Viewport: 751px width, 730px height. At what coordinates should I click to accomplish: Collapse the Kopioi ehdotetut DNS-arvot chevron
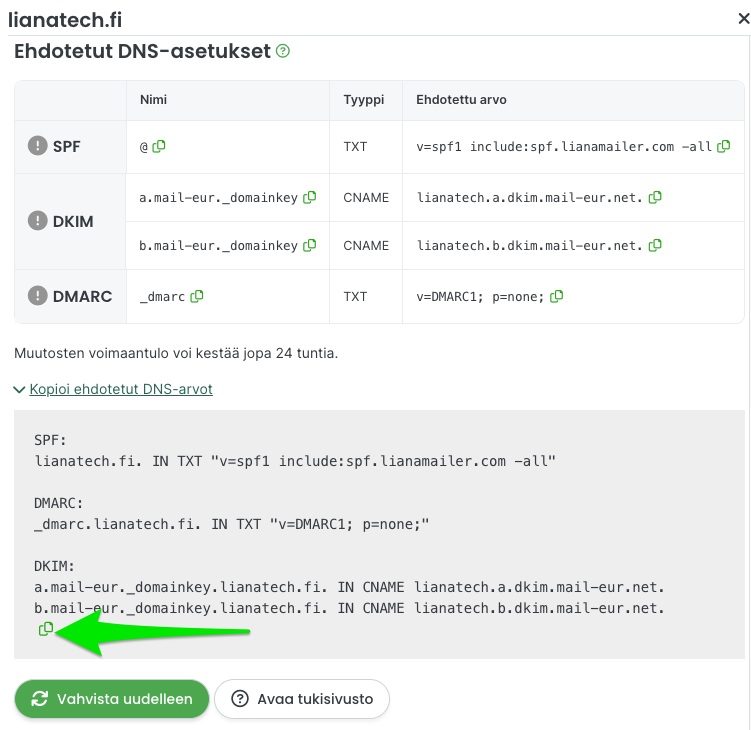click(19, 389)
